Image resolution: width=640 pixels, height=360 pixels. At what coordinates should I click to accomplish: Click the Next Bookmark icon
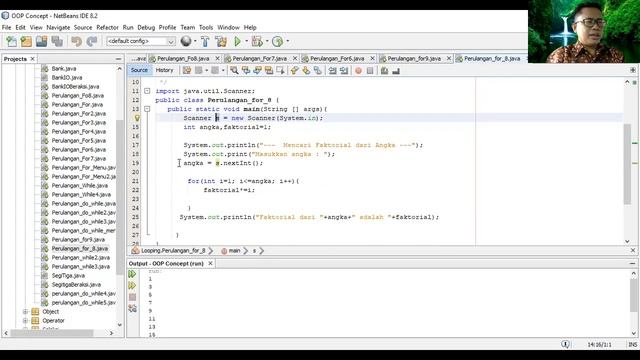[x=306, y=71]
